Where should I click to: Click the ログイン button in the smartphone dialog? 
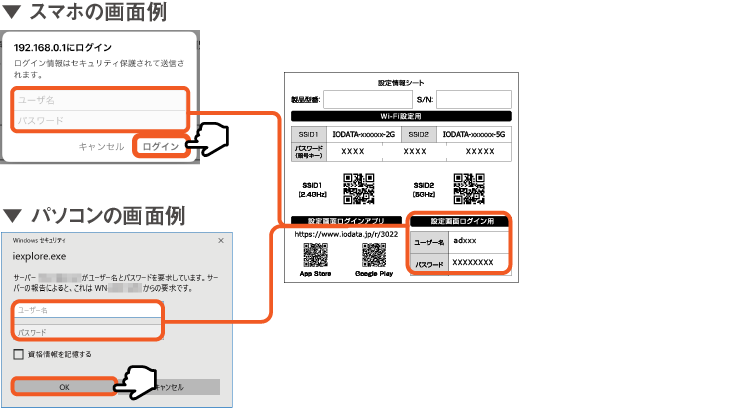[160, 147]
